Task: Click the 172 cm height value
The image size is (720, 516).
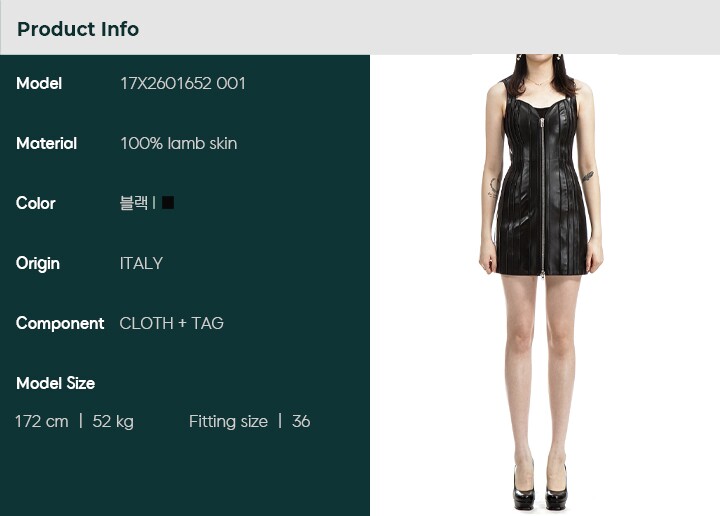Action: pos(42,421)
